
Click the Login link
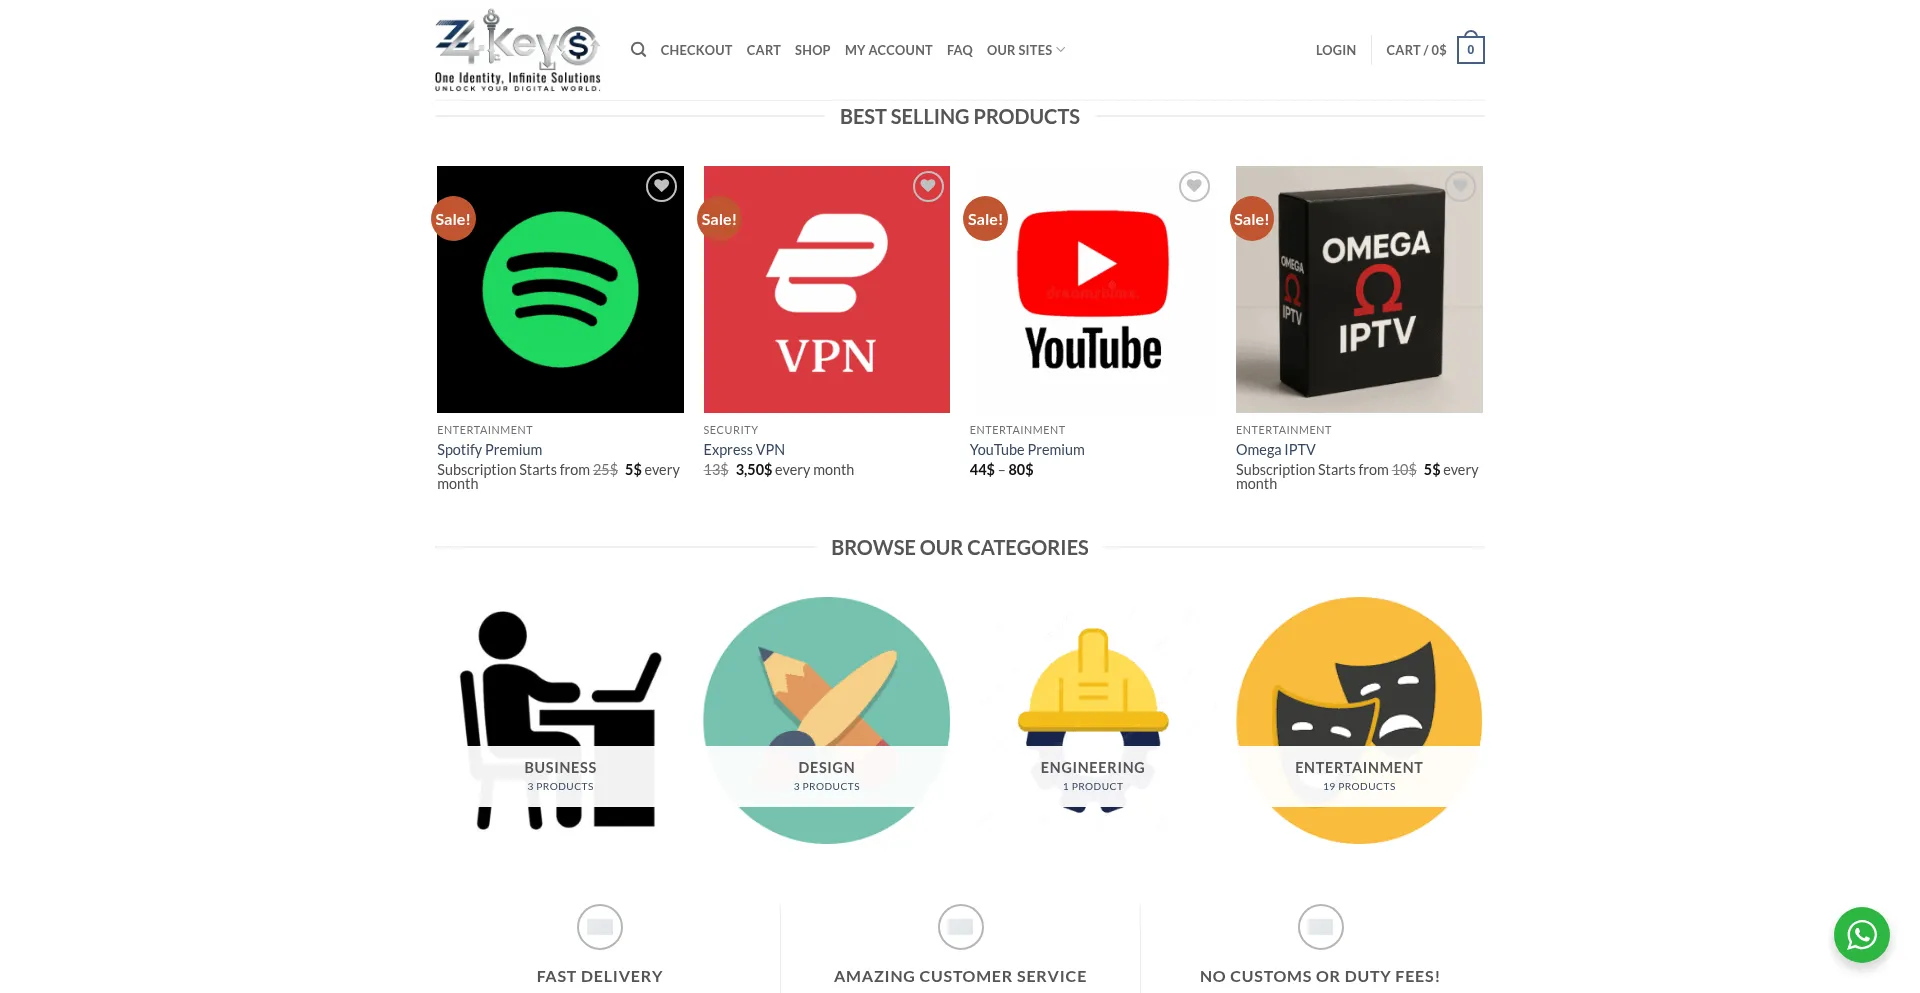click(x=1336, y=50)
